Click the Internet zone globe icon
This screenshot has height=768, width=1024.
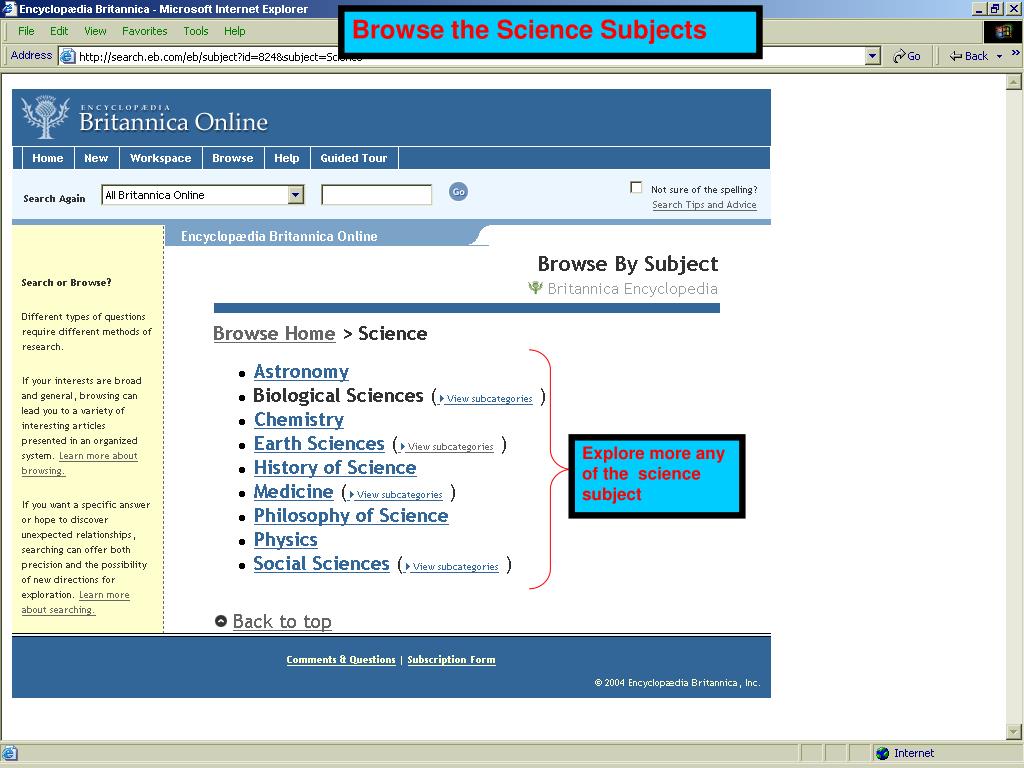pyautogui.click(x=882, y=753)
